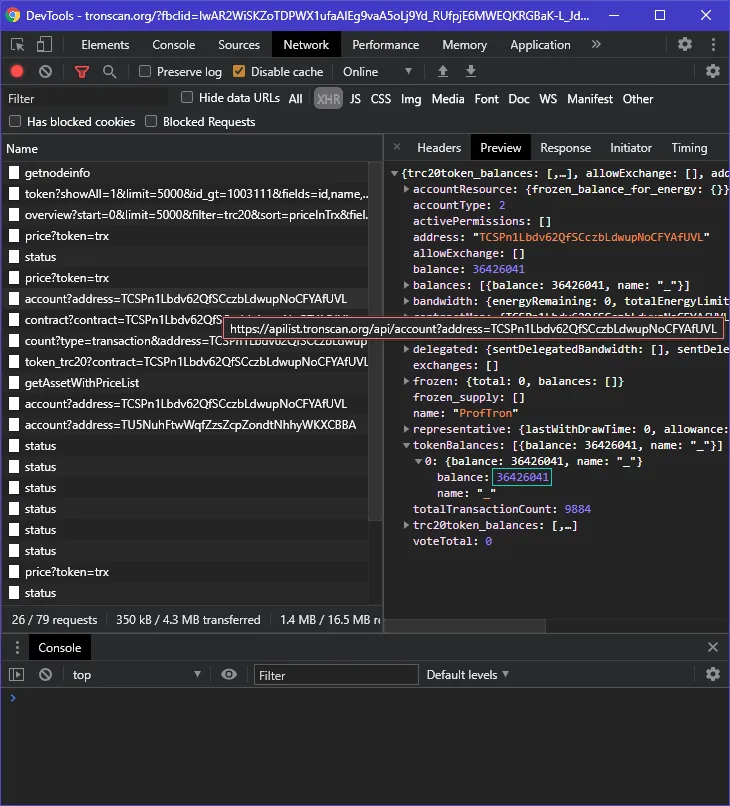The image size is (730, 806).
Task: Switch to Elements panel tab
Action: (x=105, y=45)
